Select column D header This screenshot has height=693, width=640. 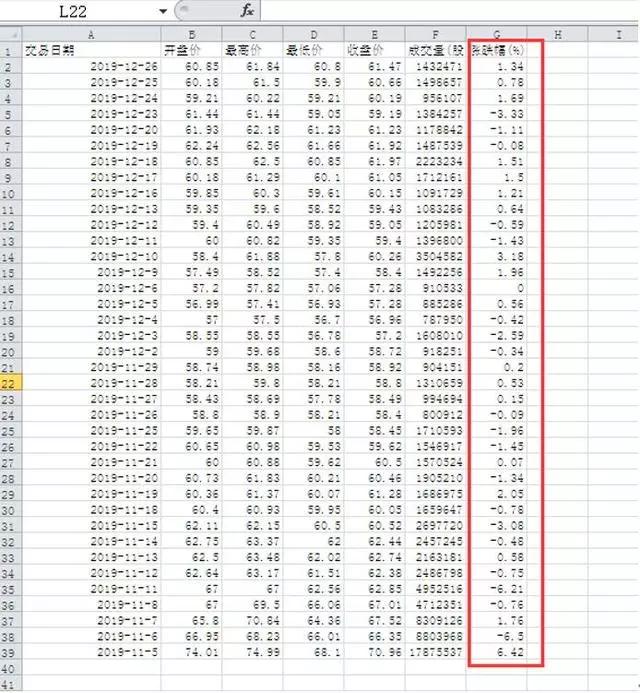coord(313,34)
